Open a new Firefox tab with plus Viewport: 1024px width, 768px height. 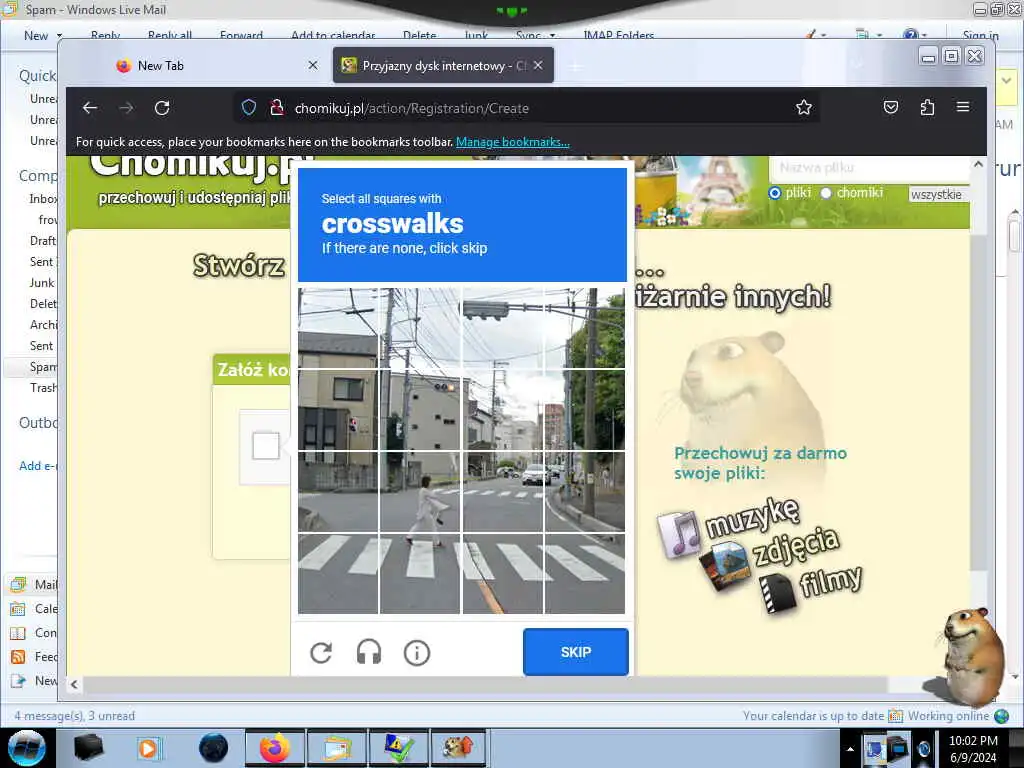575,66
